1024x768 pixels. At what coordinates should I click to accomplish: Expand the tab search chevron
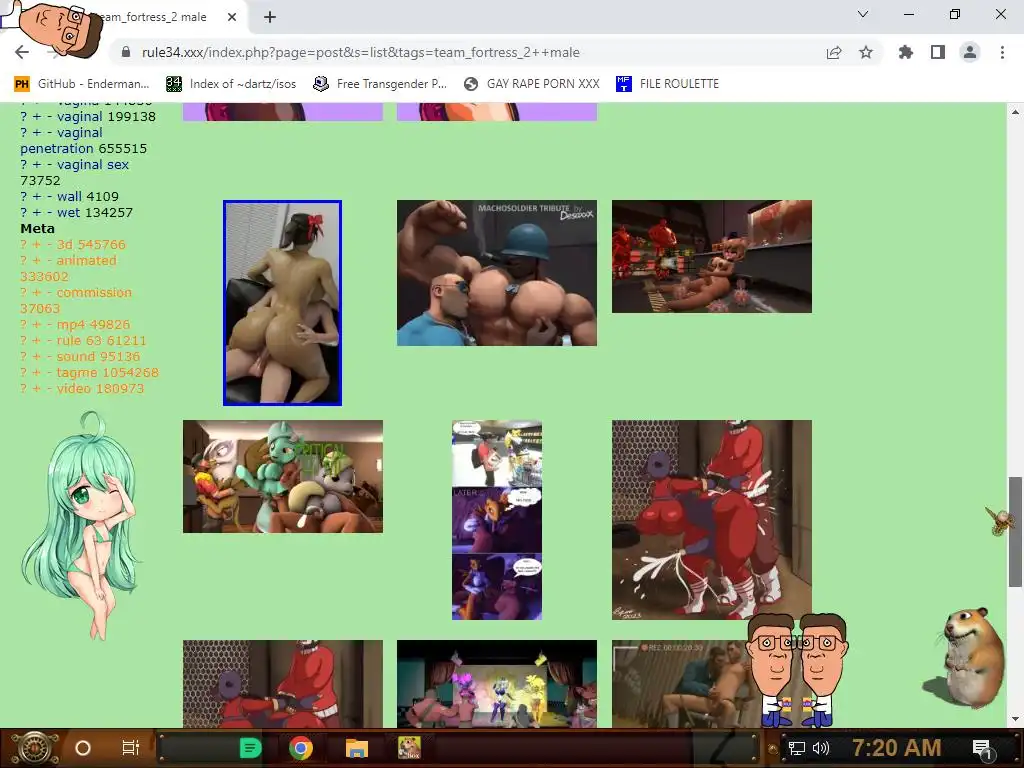tap(863, 14)
